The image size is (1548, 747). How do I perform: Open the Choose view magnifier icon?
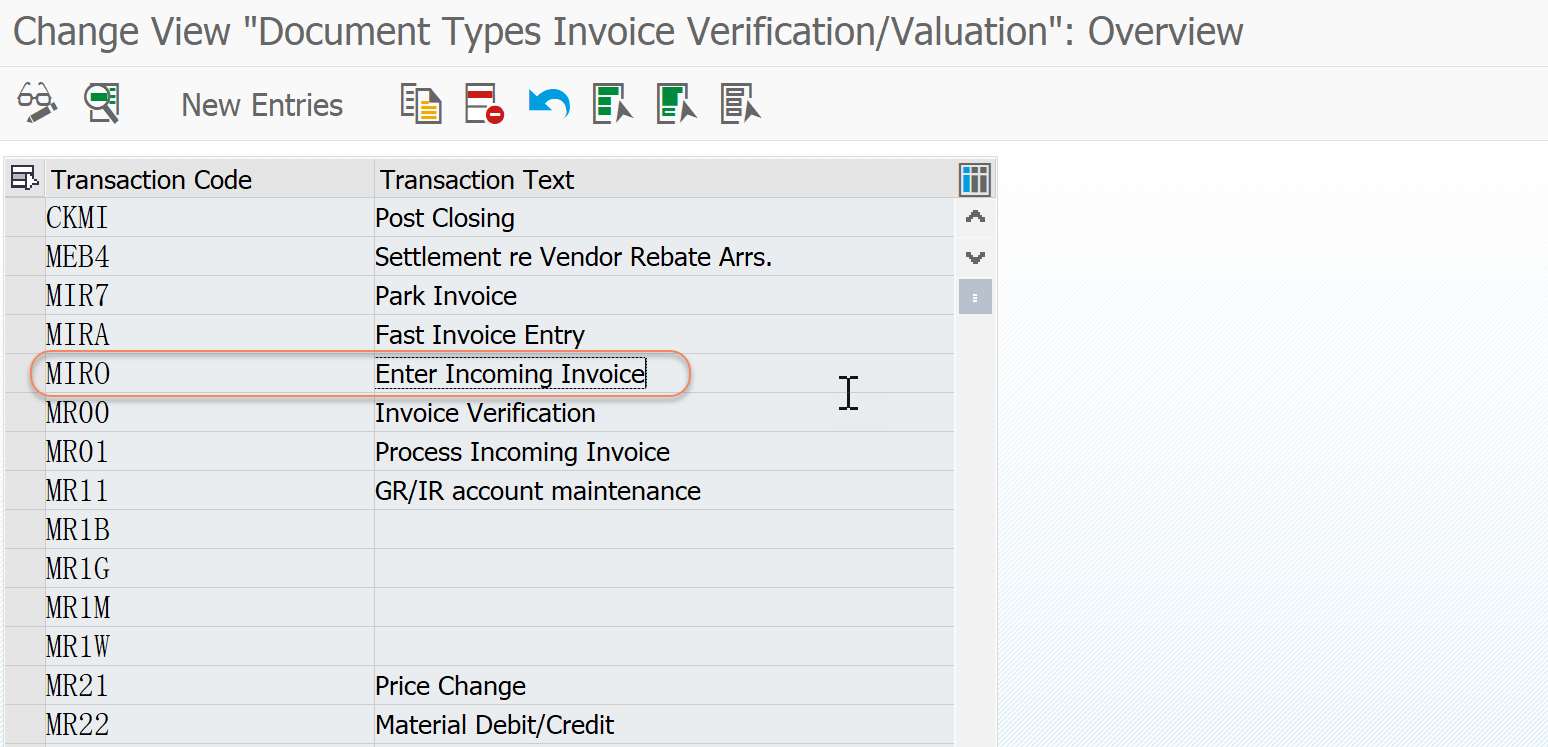pyautogui.click(x=103, y=103)
